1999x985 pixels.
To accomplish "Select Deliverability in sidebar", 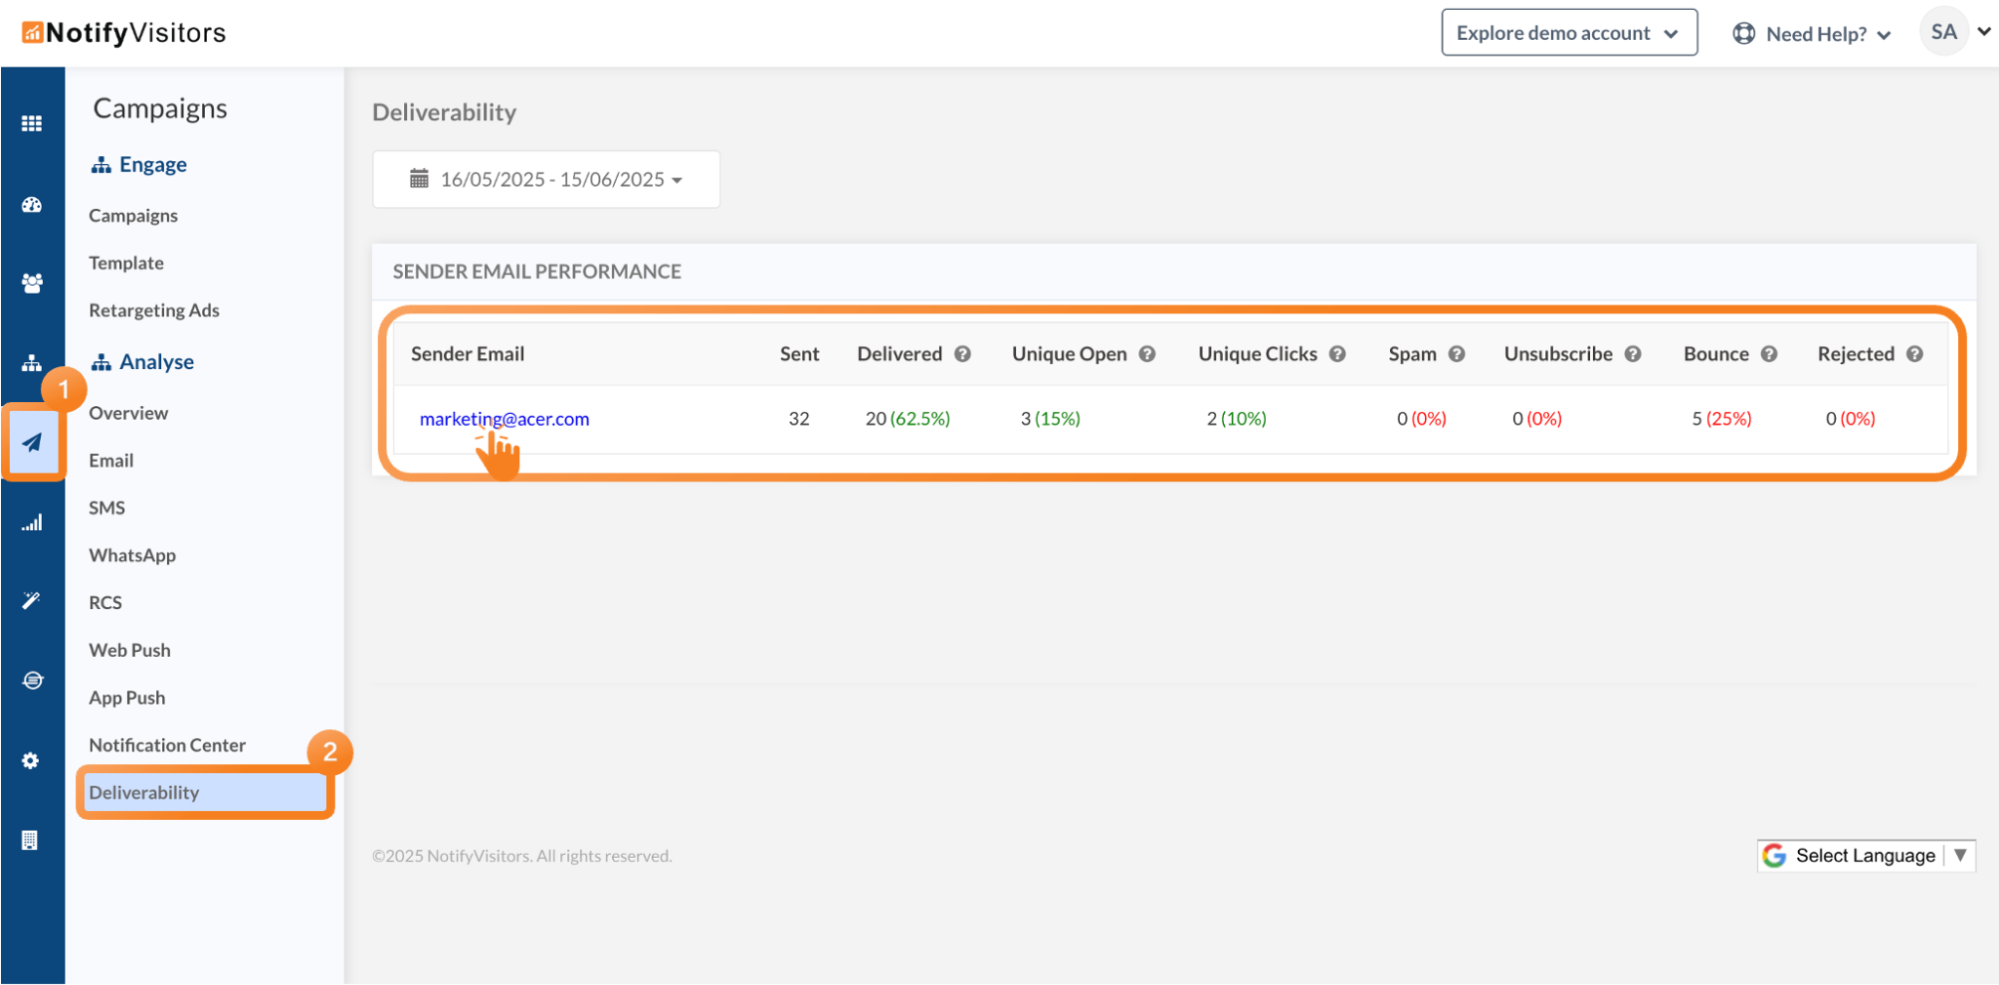I will coord(205,793).
